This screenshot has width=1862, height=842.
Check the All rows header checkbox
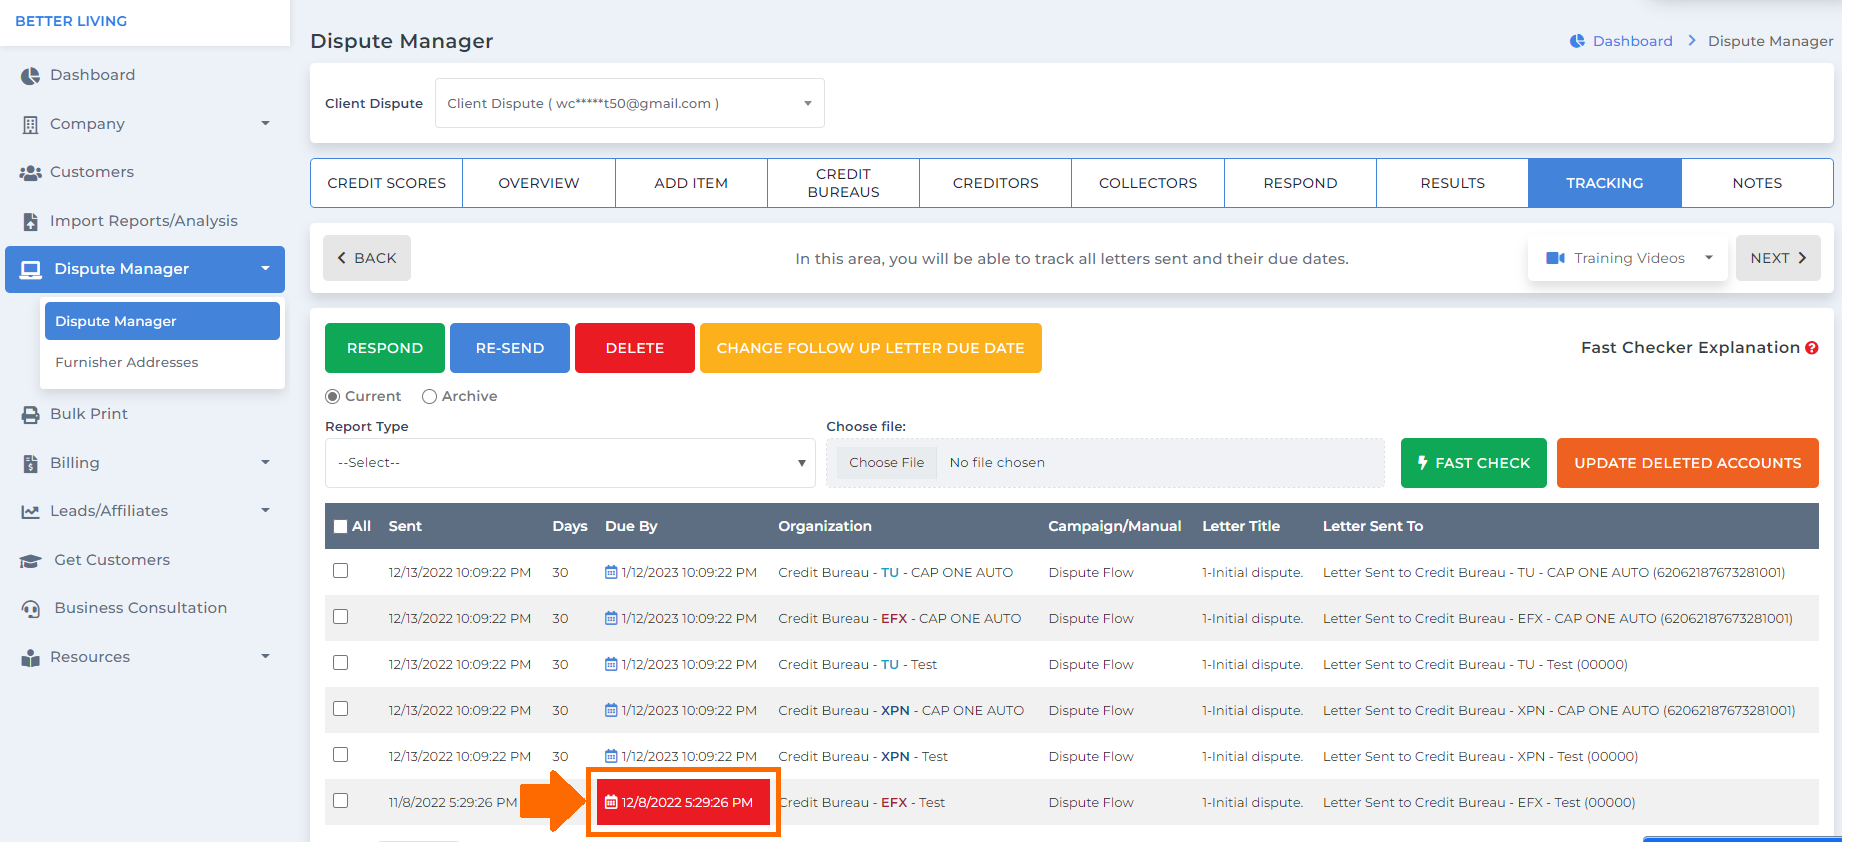tap(341, 526)
